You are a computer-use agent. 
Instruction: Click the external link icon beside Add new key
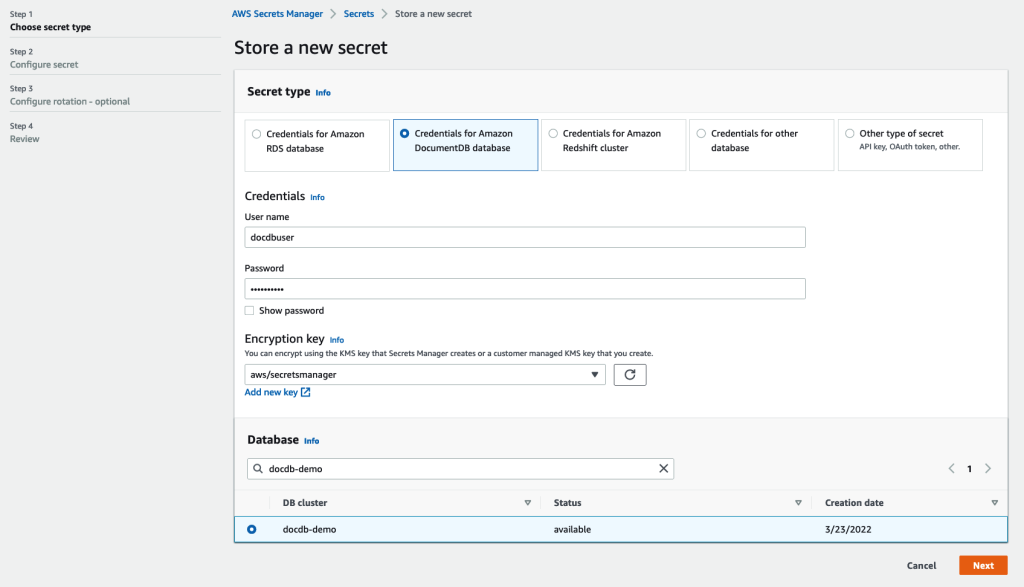point(306,393)
